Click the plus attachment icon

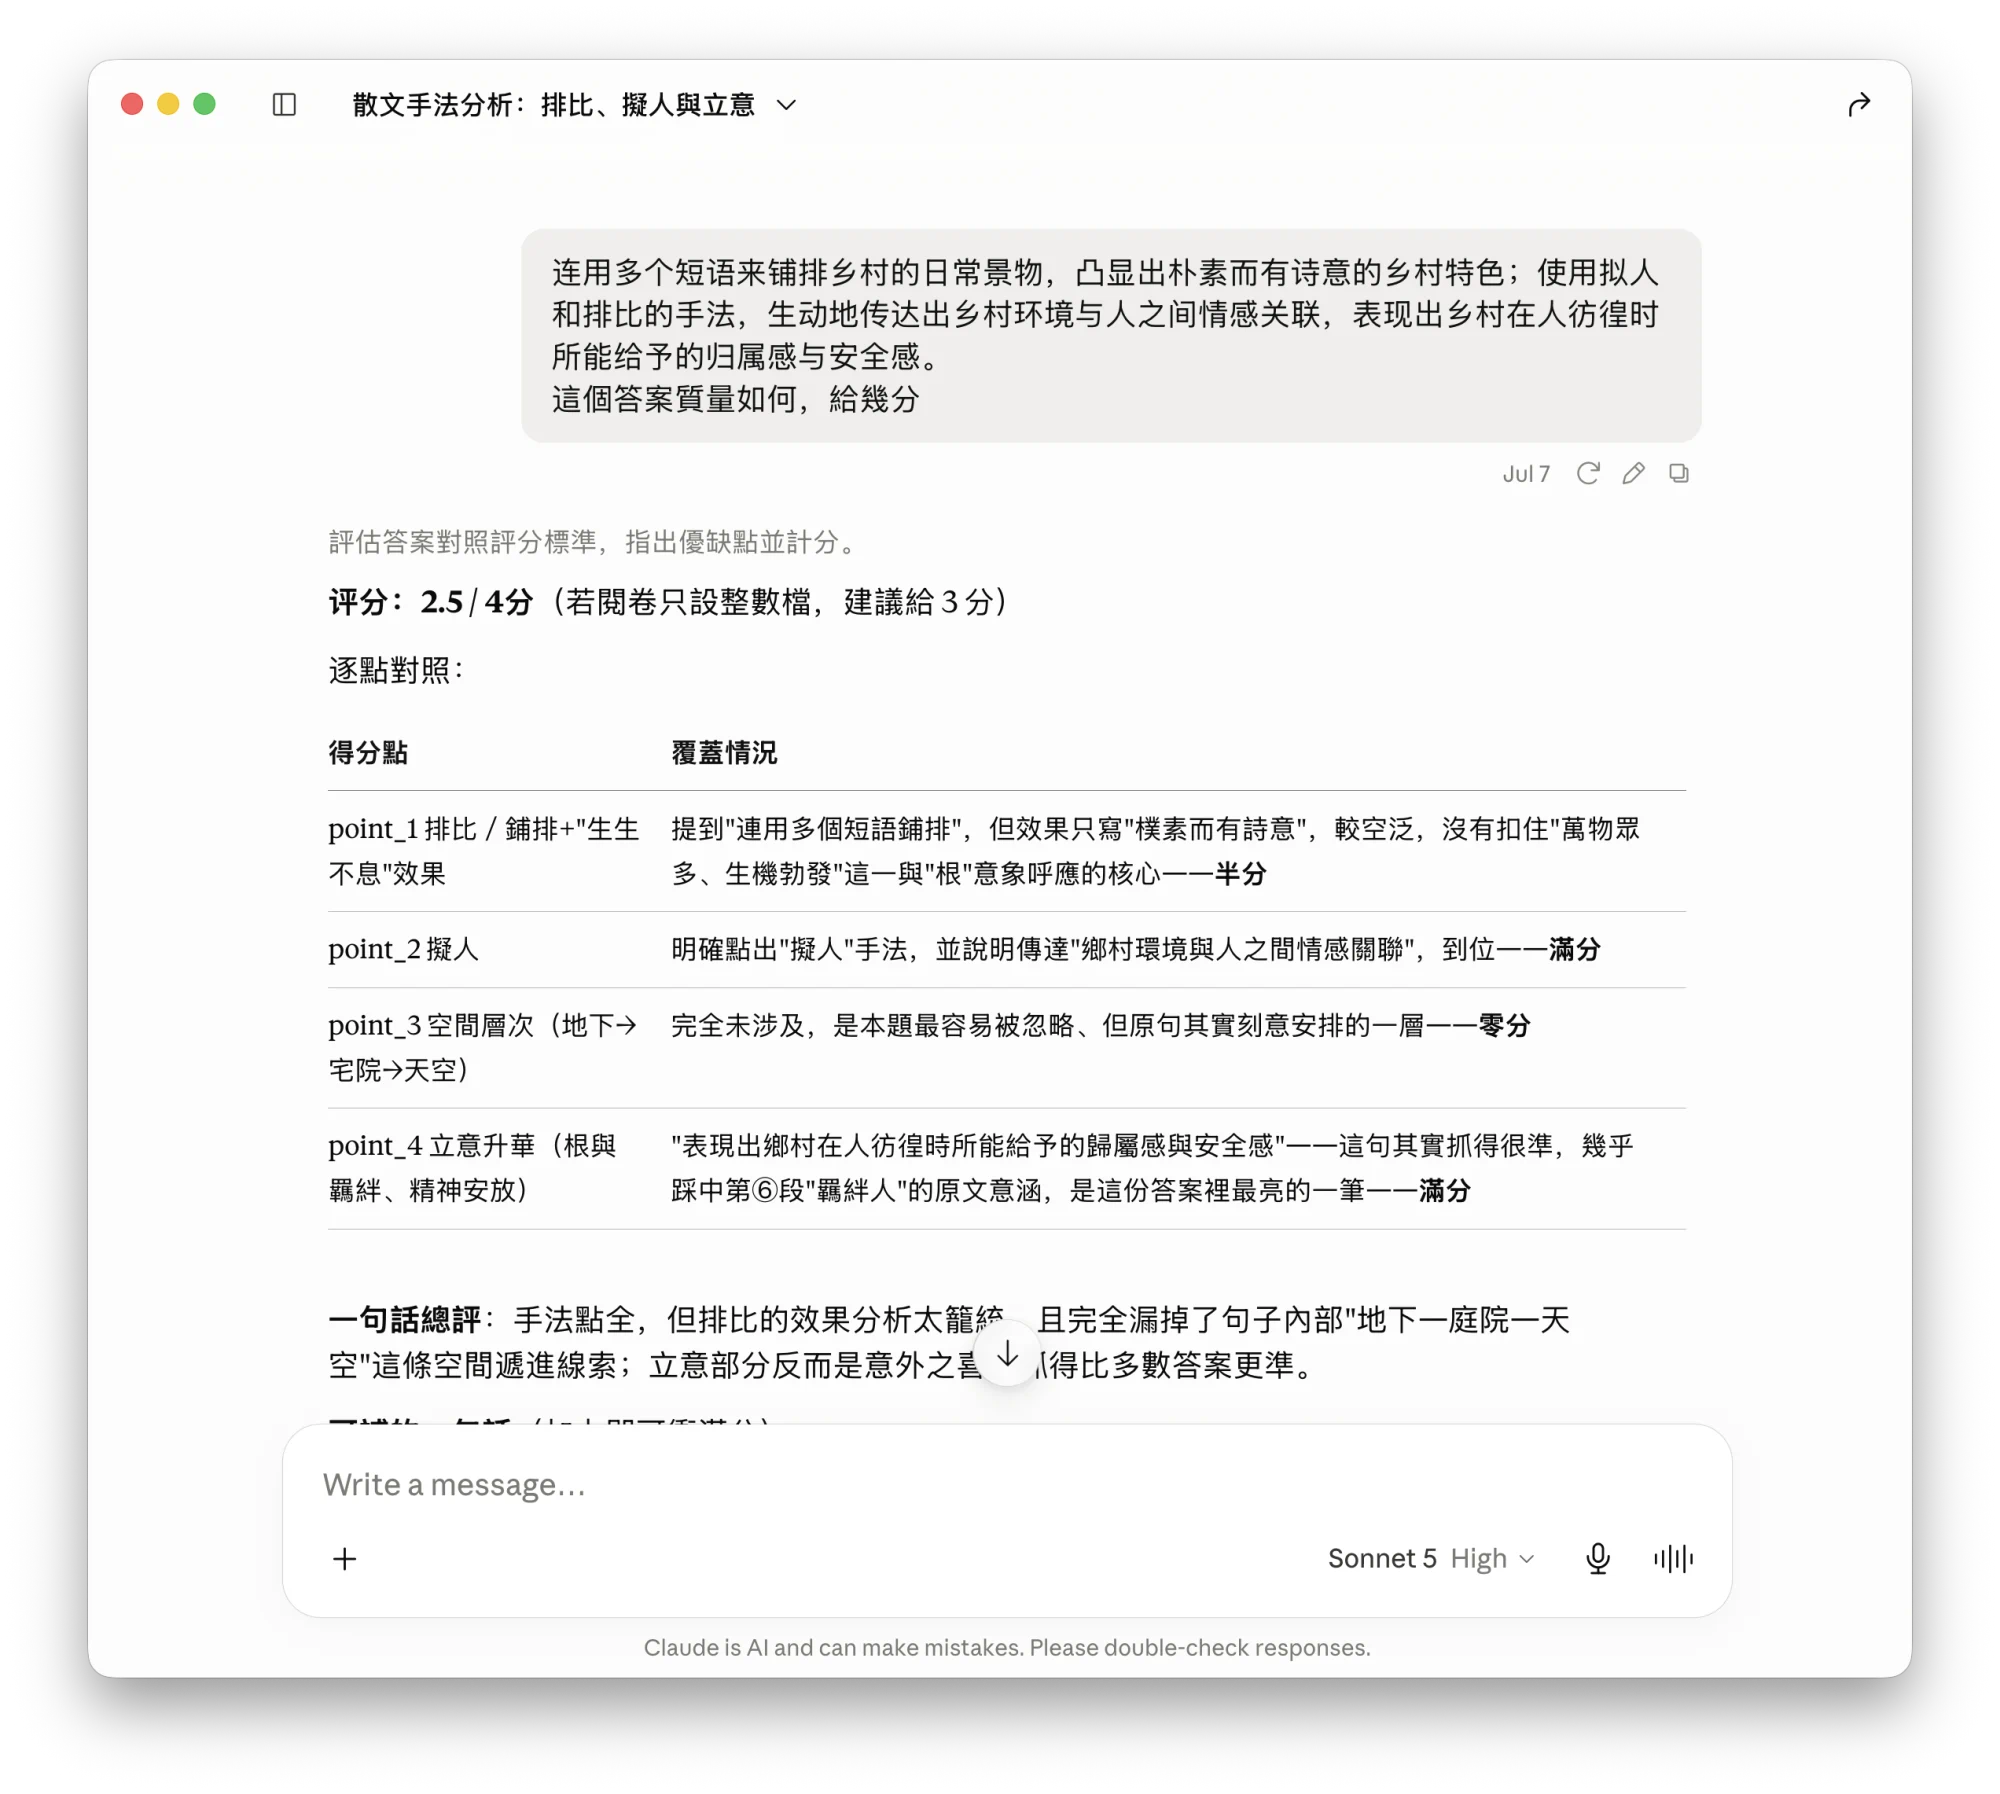click(x=345, y=1558)
